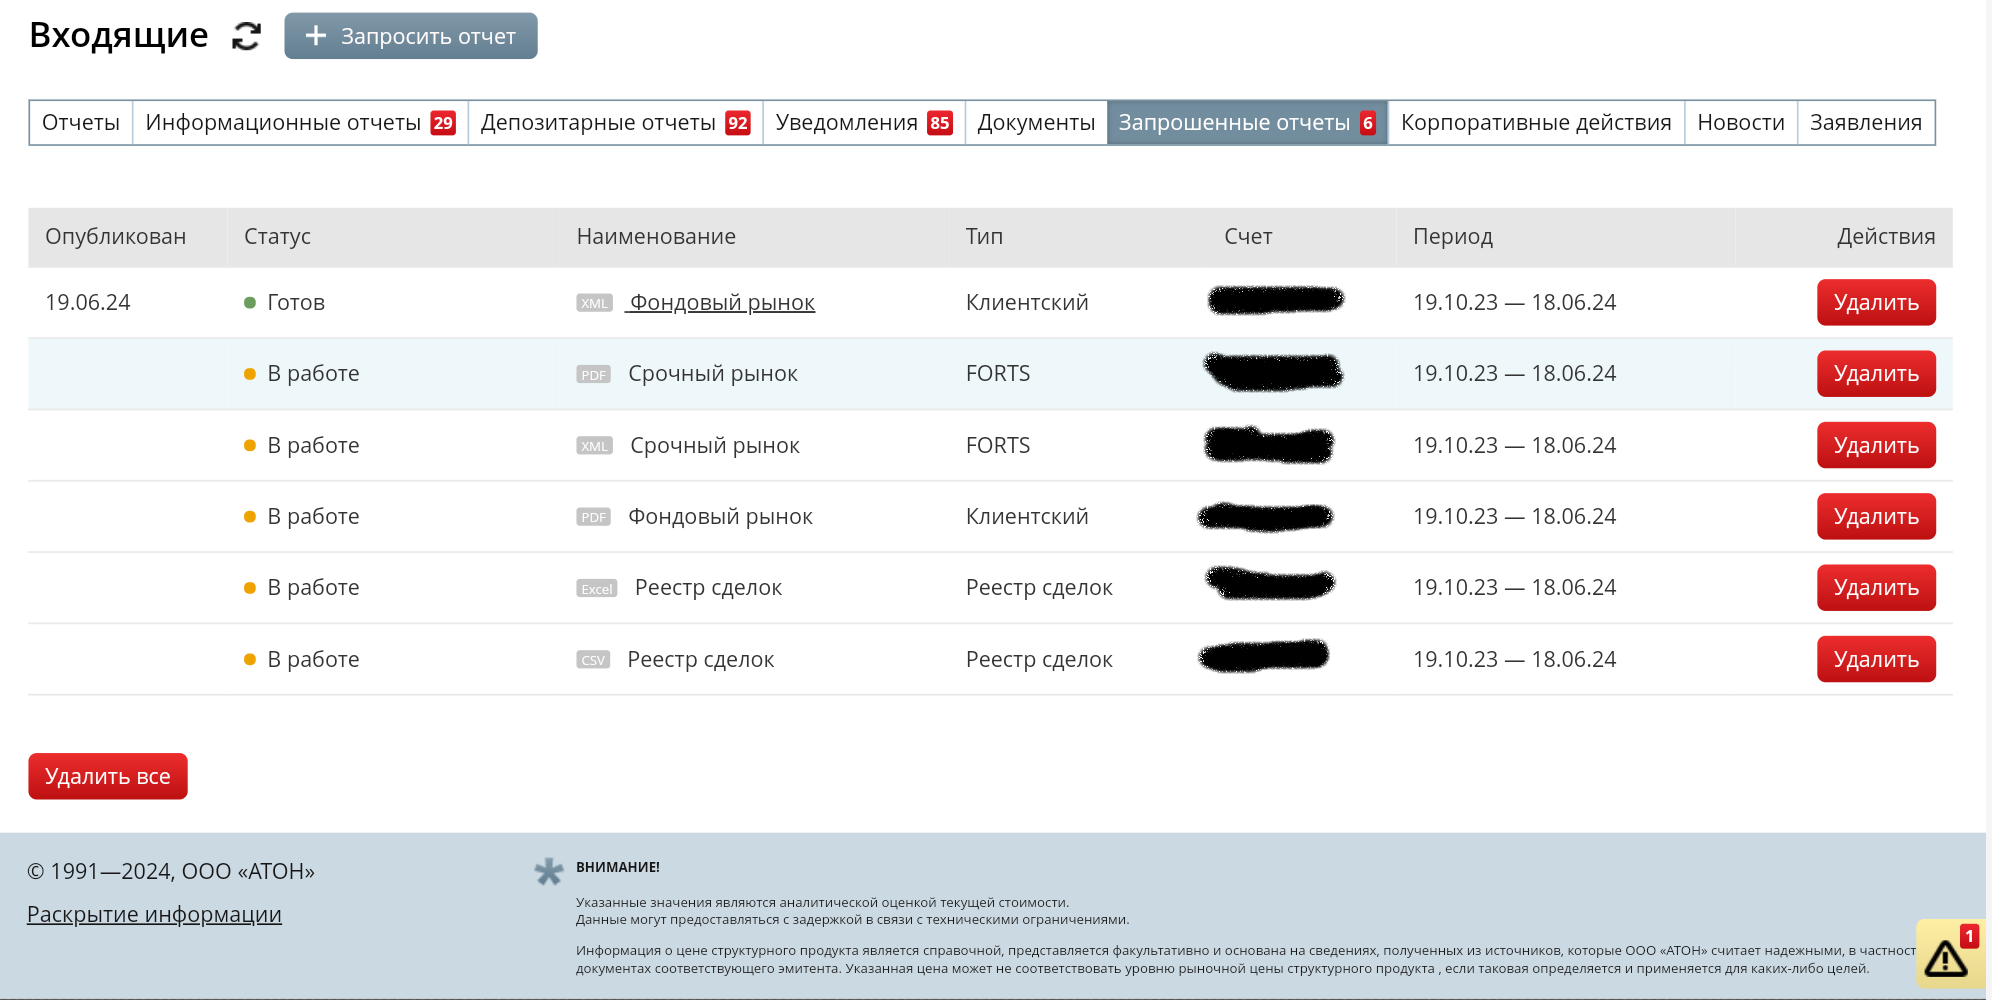Go to Корпоративные действия tab

1535,123
